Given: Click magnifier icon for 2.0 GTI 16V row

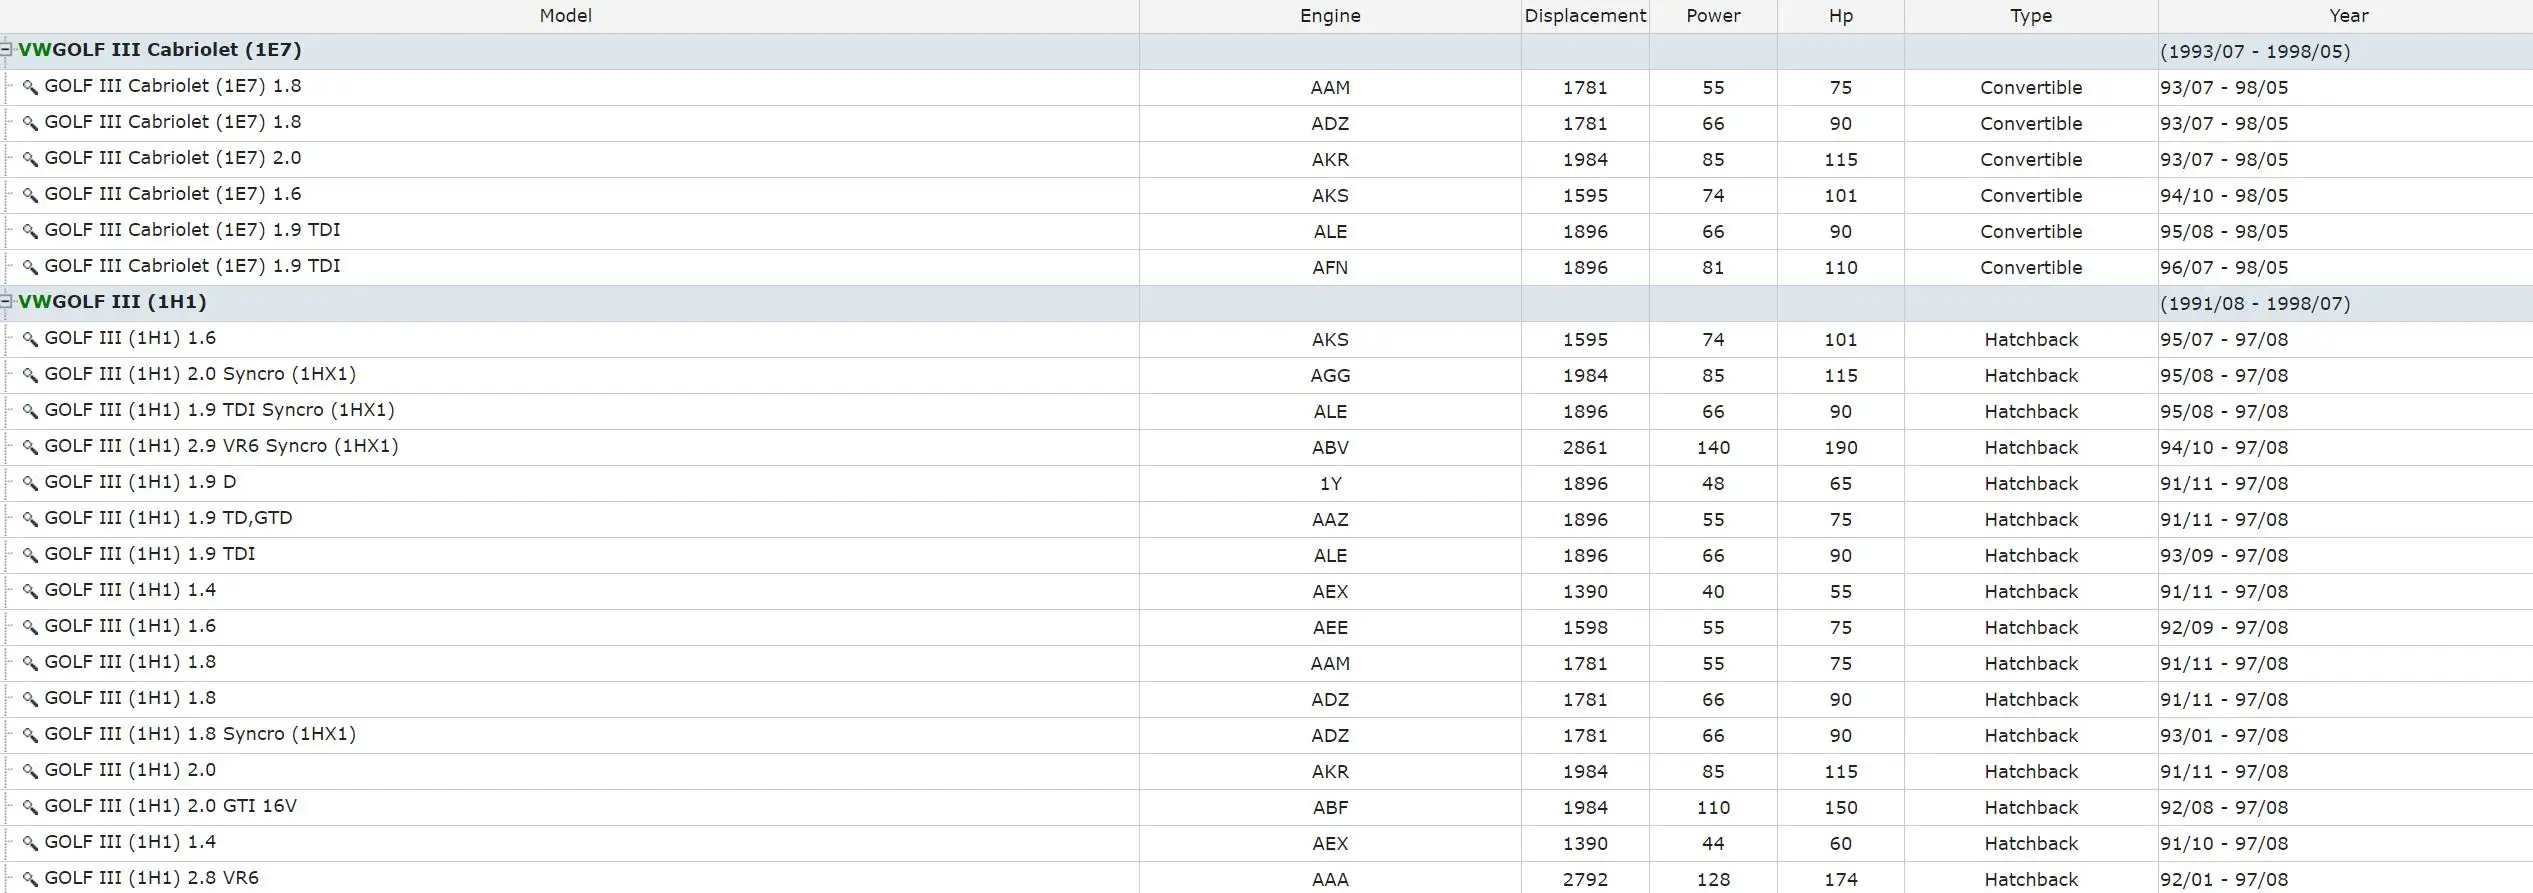Looking at the screenshot, I should (x=30, y=807).
